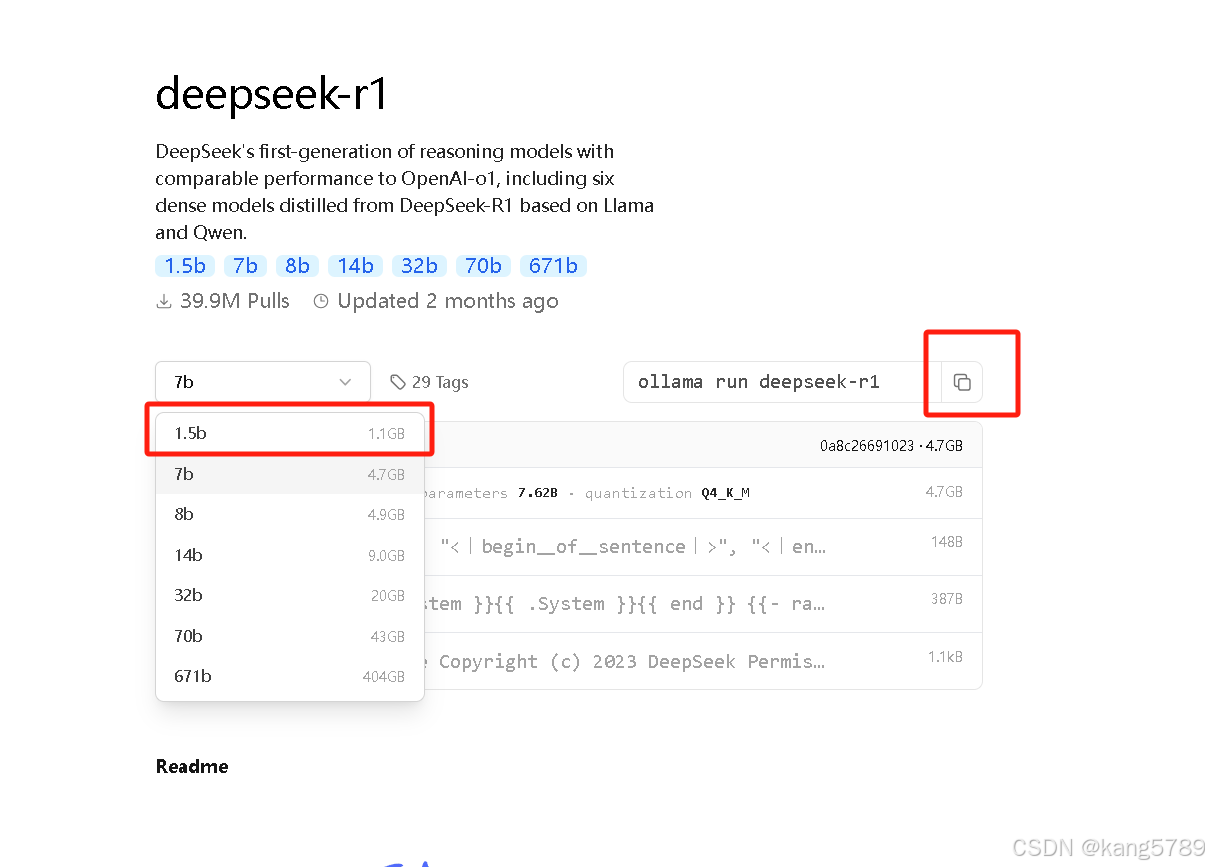
Task: Click the model description paragraph
Action: pyautogui.click(x=405, y=192)
